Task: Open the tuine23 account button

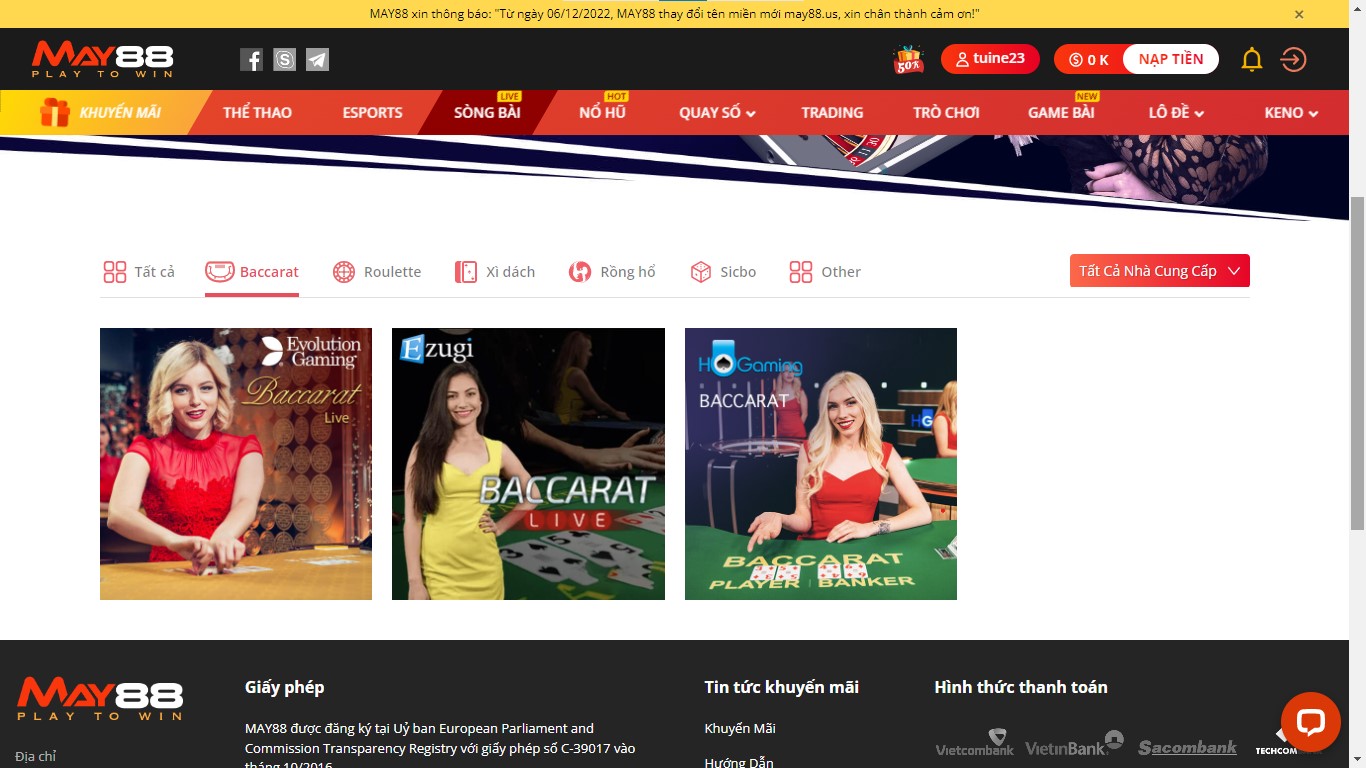Action: coord(990,59)
